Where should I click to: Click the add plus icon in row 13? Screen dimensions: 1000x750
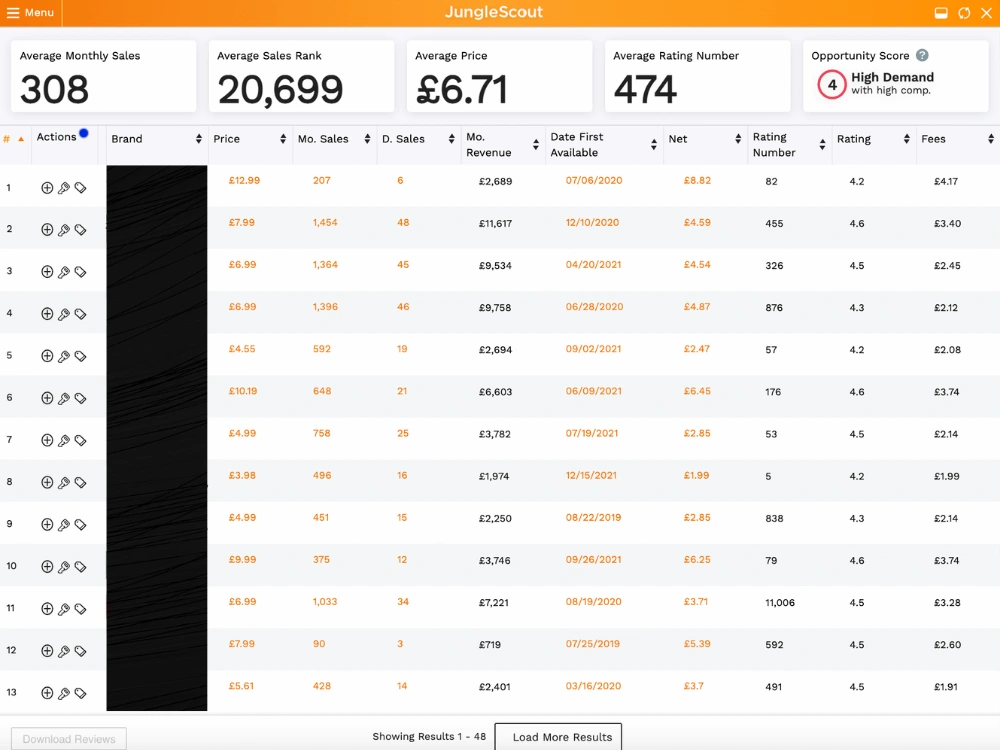pyautogui.click(x=47, y=693)
